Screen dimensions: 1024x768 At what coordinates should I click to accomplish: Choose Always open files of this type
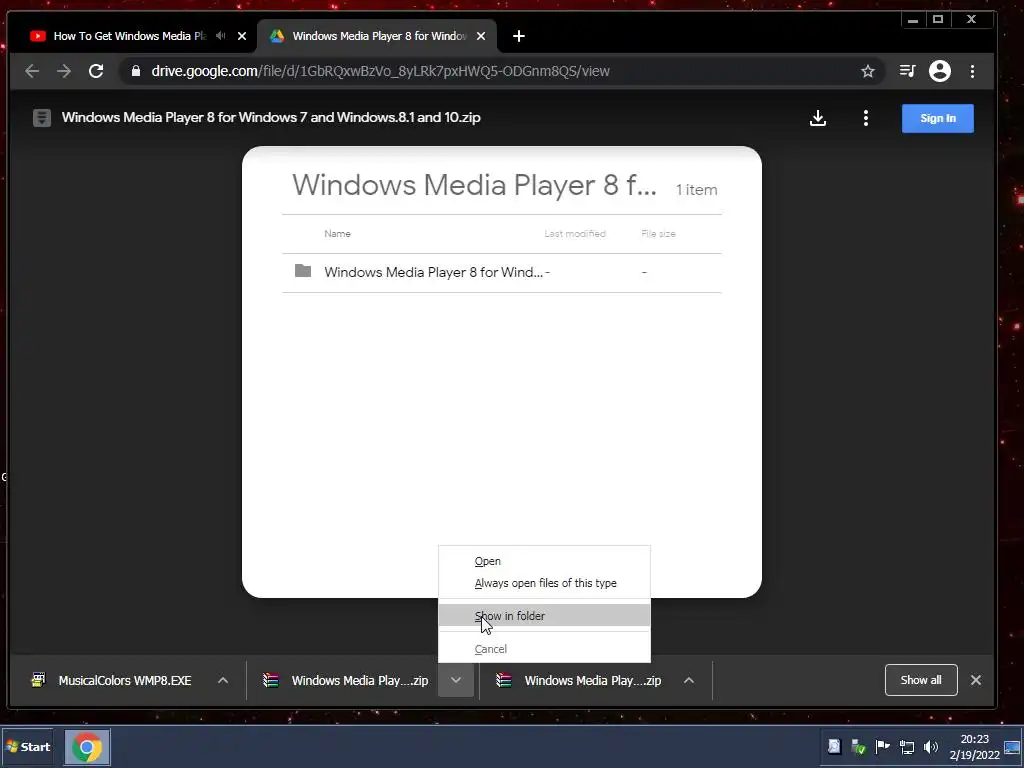pos(544,583)
